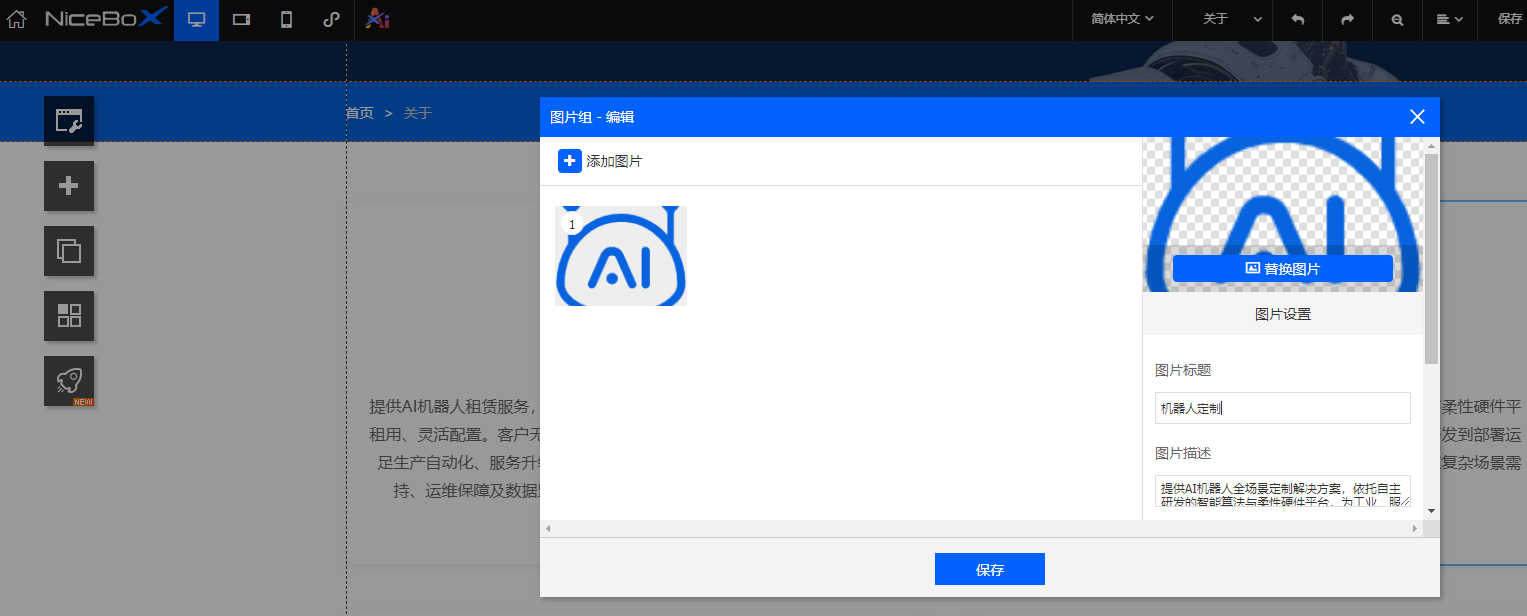1527x616 pixels.
Task: Click the blue plus add-image icon
Action: point(570,161)
